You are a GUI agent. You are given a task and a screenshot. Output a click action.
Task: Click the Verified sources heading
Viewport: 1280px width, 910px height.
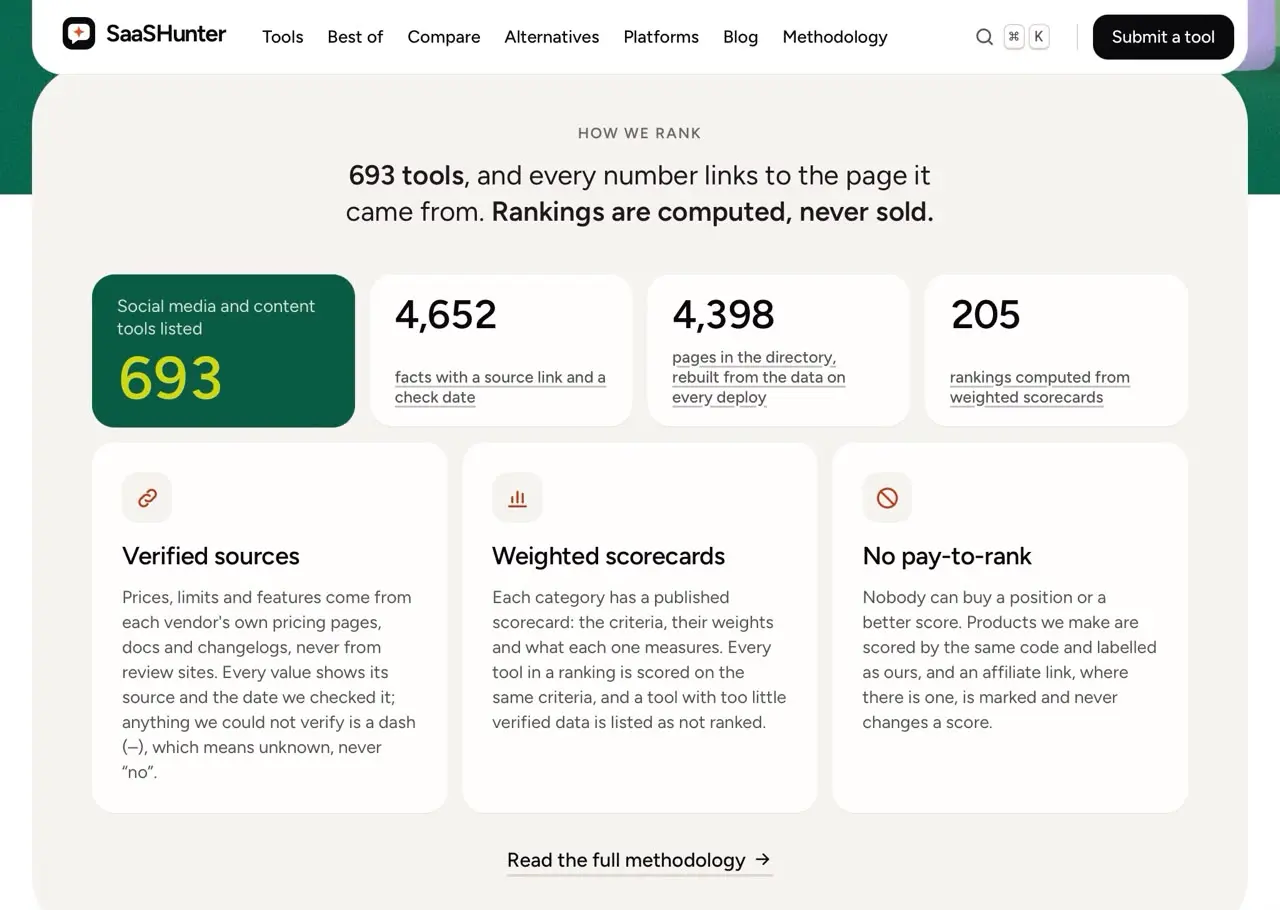211,556
